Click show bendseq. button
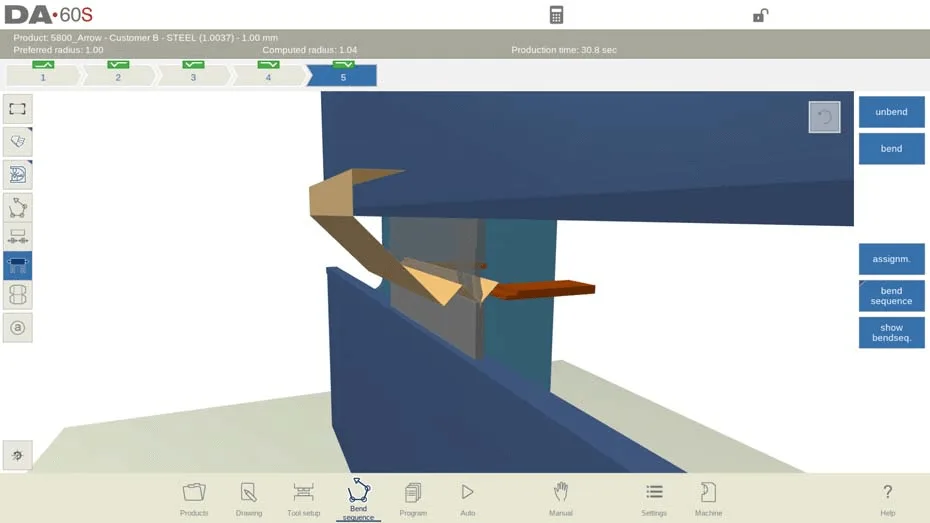930x523 pixels. [x=891, y=333]
